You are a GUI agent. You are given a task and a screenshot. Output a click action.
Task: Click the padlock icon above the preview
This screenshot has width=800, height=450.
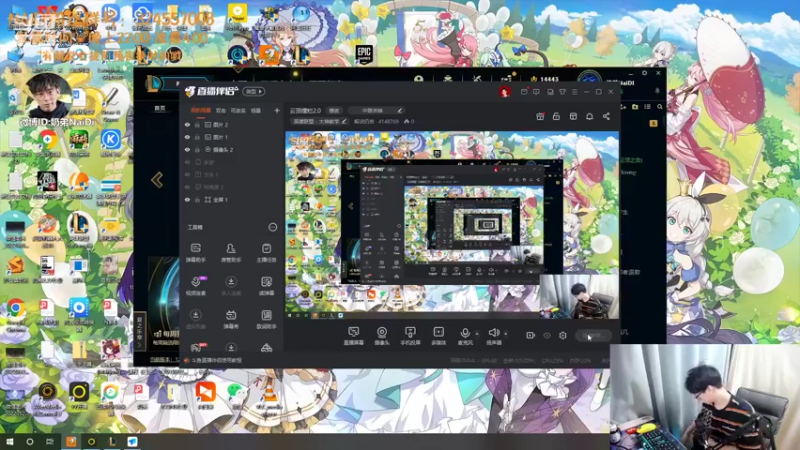click(556, 116)
